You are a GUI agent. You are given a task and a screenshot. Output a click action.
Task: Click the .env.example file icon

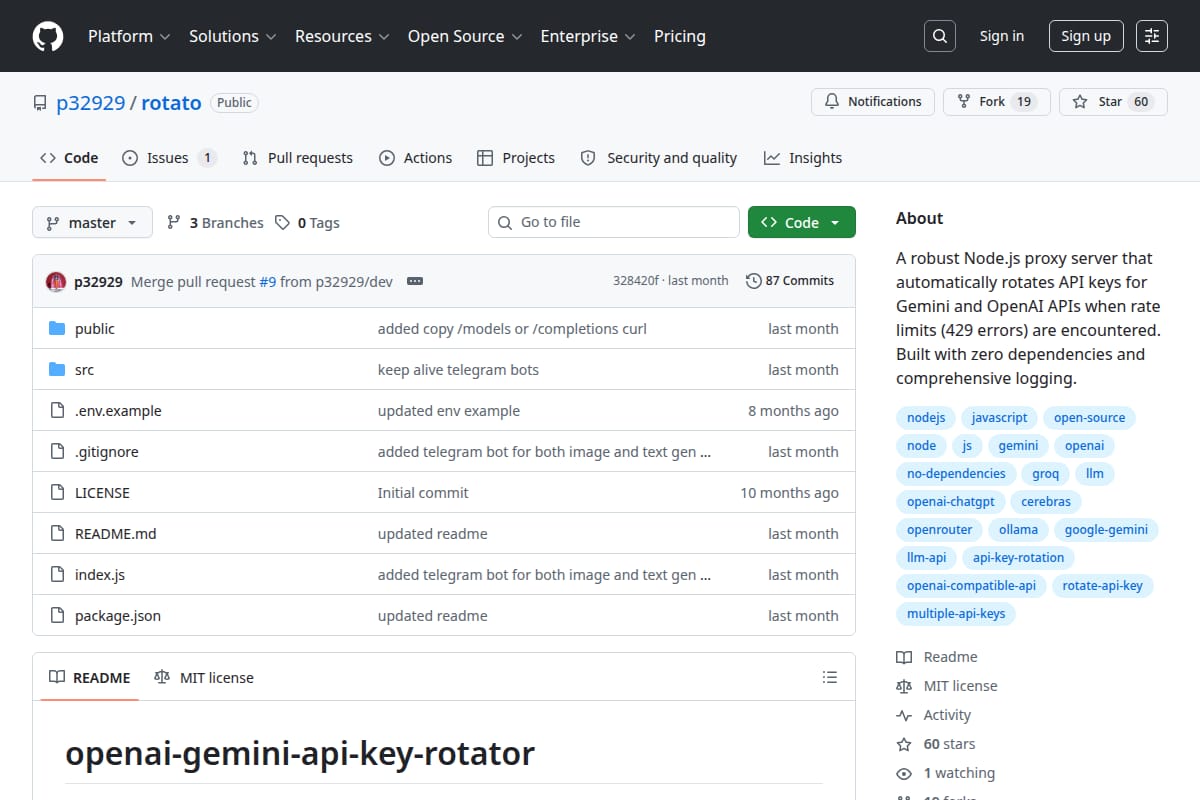57,411
